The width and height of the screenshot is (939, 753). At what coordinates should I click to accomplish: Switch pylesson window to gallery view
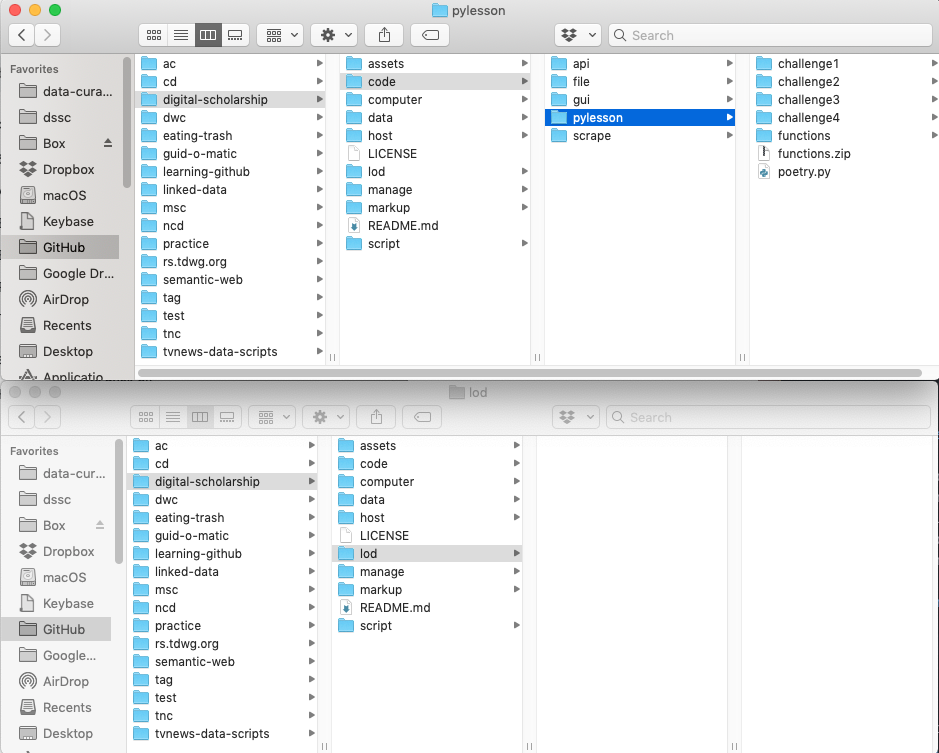[235, 35]
